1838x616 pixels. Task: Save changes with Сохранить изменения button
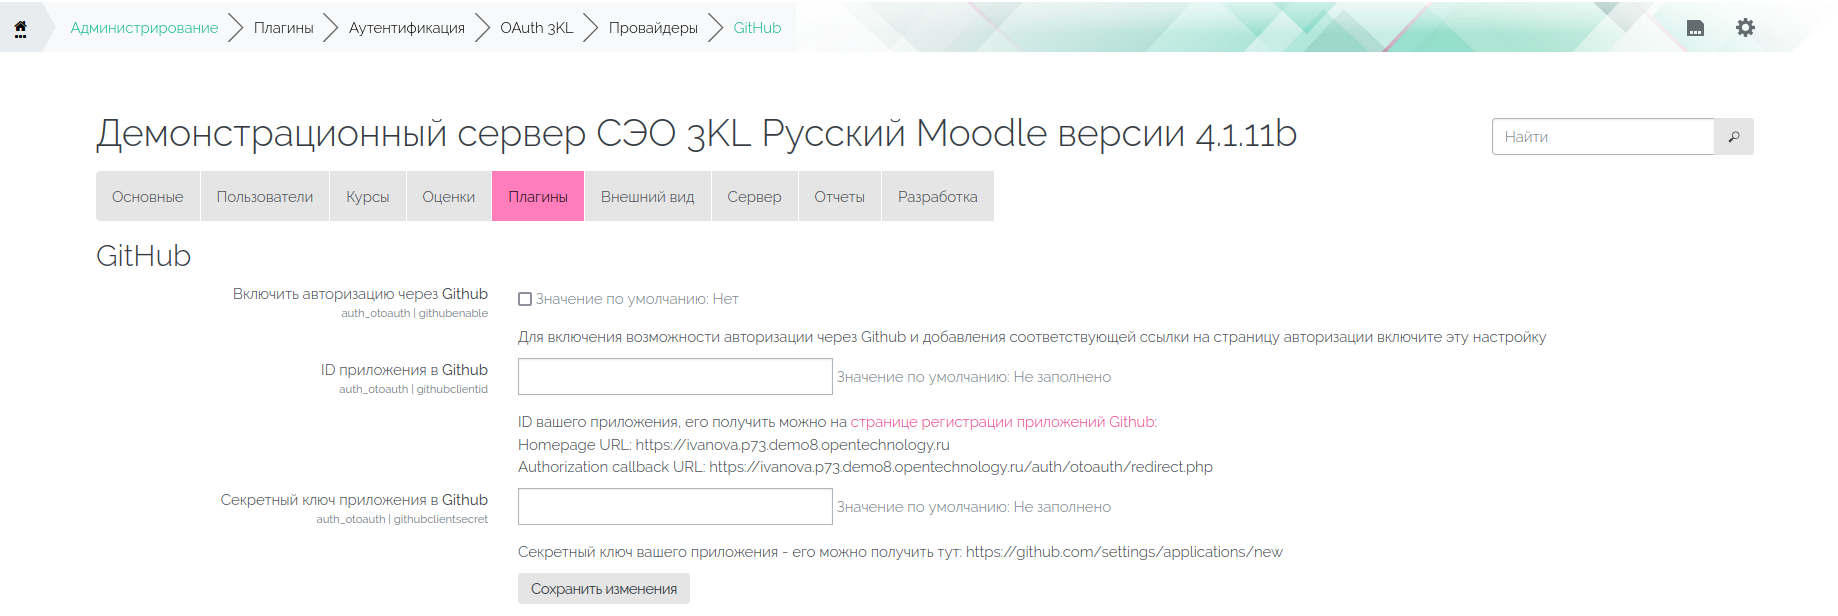(x=604, y=589)
